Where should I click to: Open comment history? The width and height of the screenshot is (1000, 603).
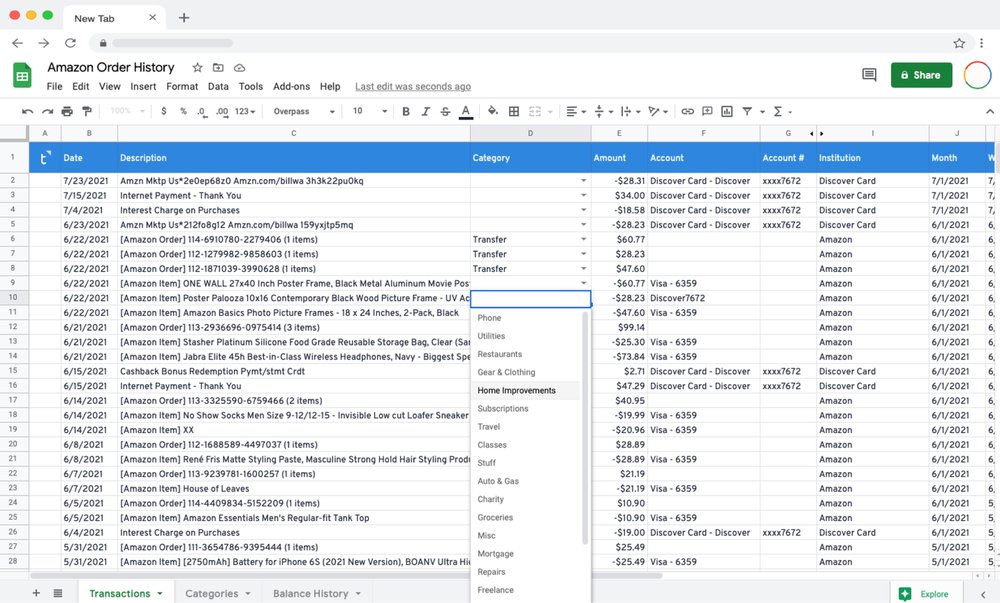click(869, 75)
